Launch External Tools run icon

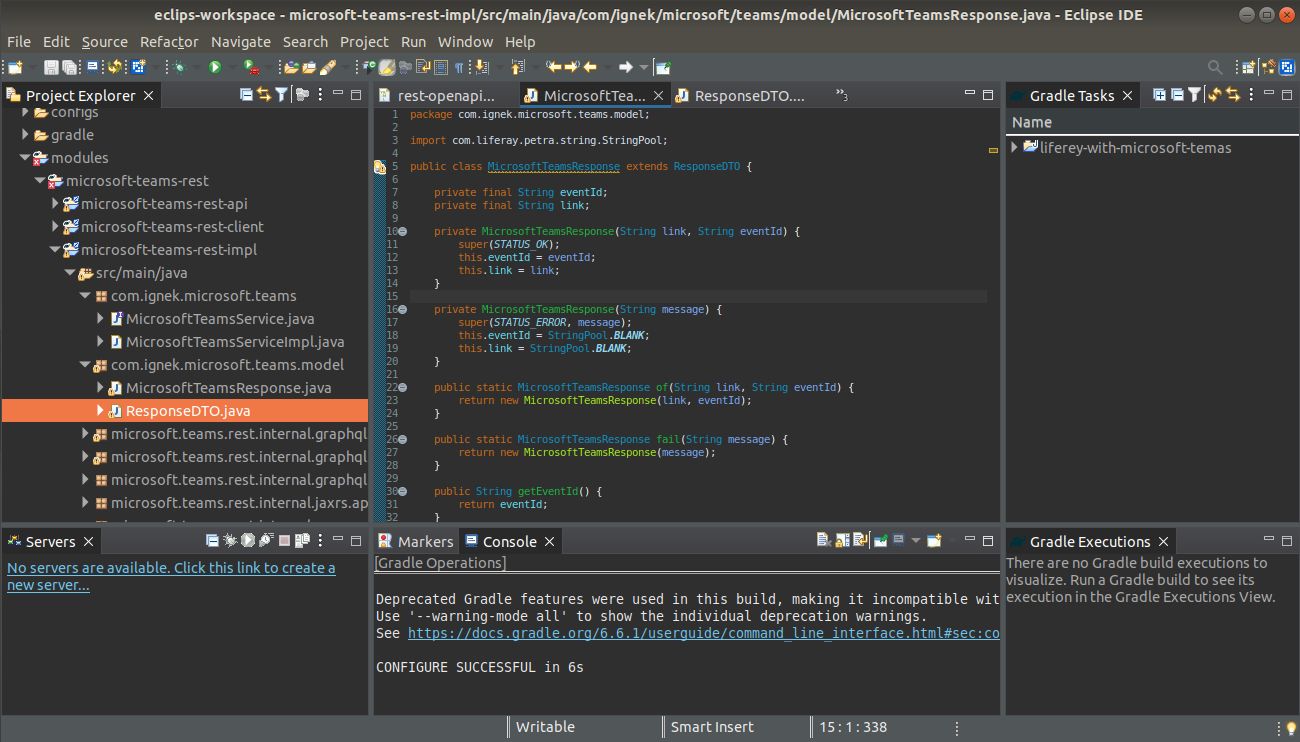coord(251,67)
